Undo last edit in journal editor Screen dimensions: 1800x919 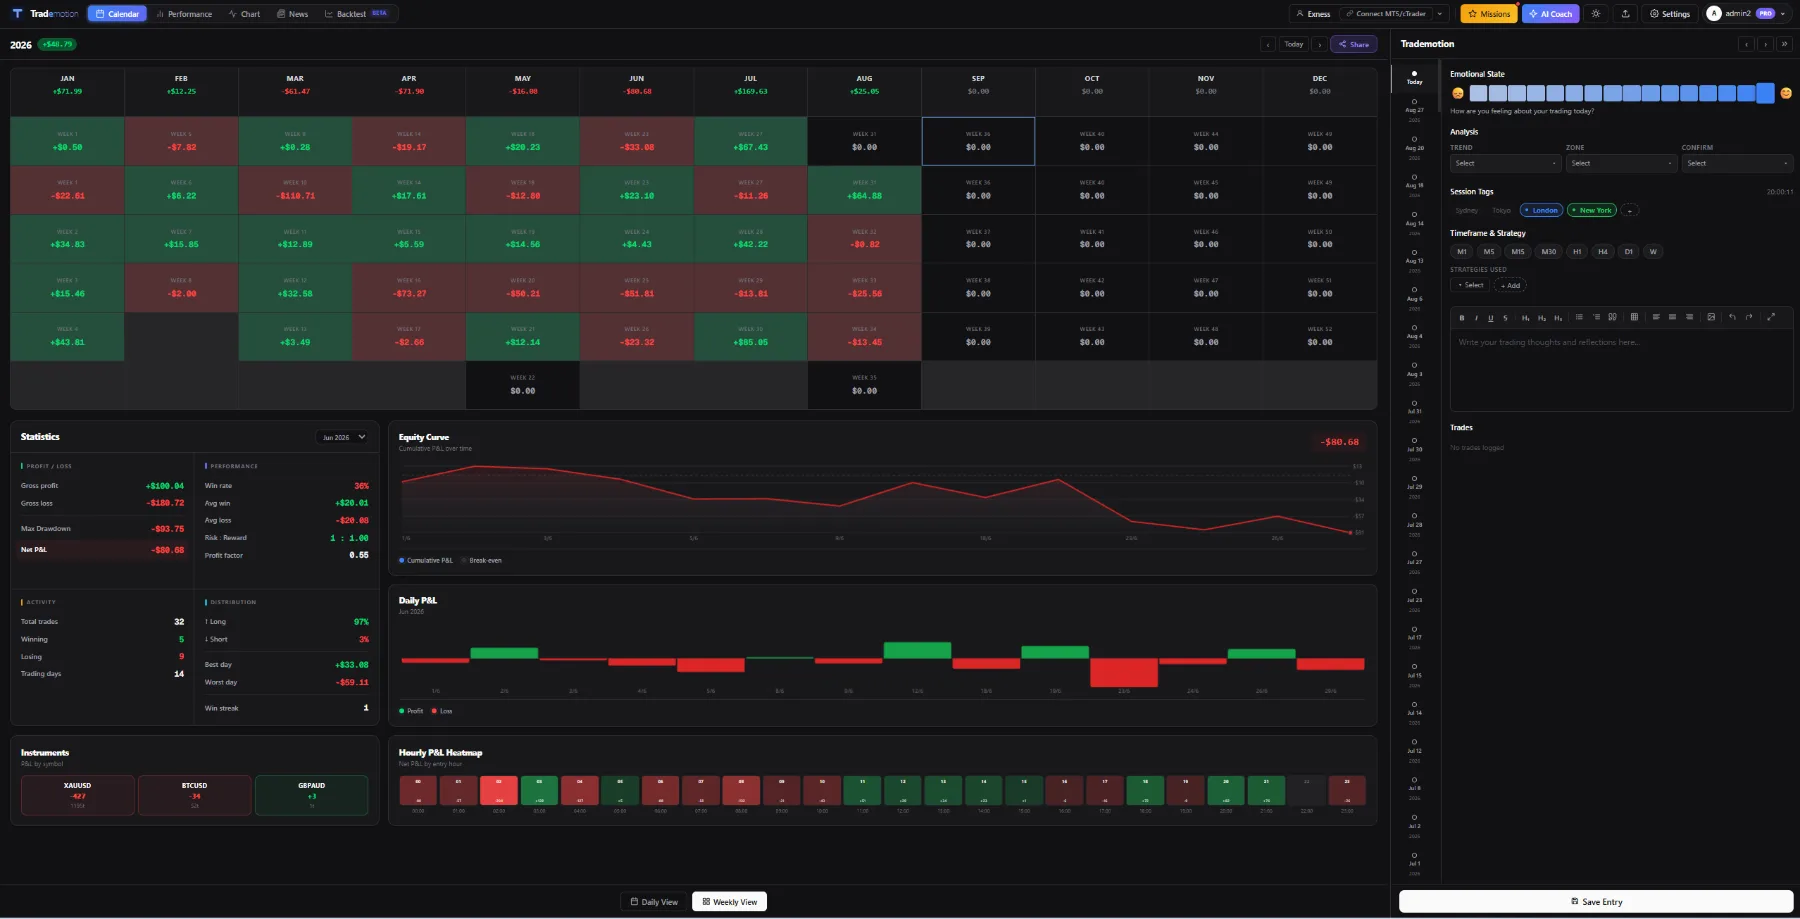(x=1732, y=317)
